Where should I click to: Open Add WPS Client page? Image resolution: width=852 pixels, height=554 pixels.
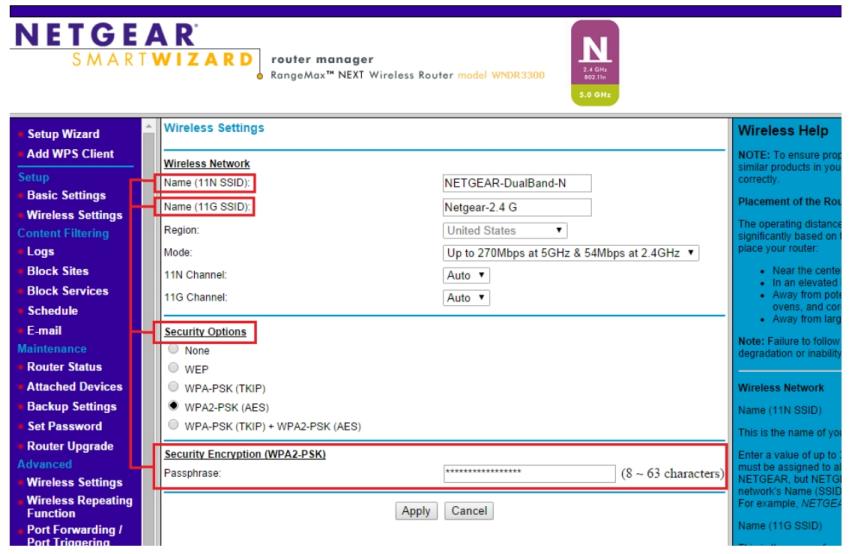coord(70,154)
